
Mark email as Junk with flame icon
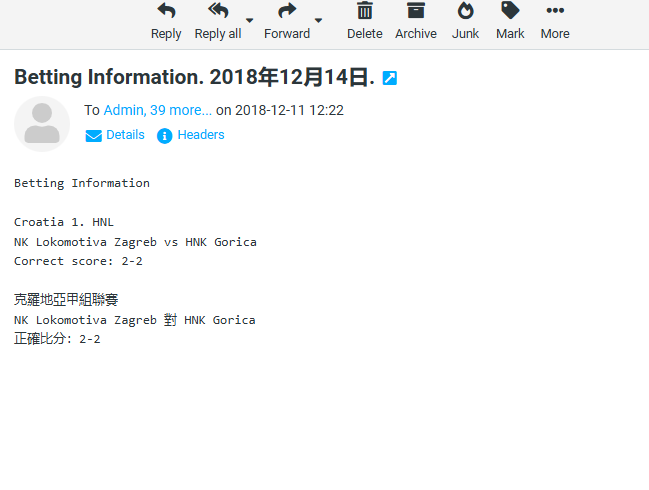coord(465,11)
